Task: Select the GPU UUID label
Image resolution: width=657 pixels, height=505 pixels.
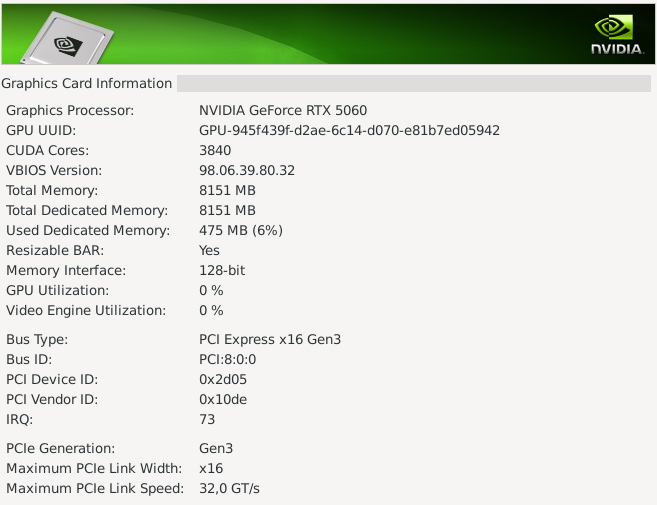Action: [41, 130]
